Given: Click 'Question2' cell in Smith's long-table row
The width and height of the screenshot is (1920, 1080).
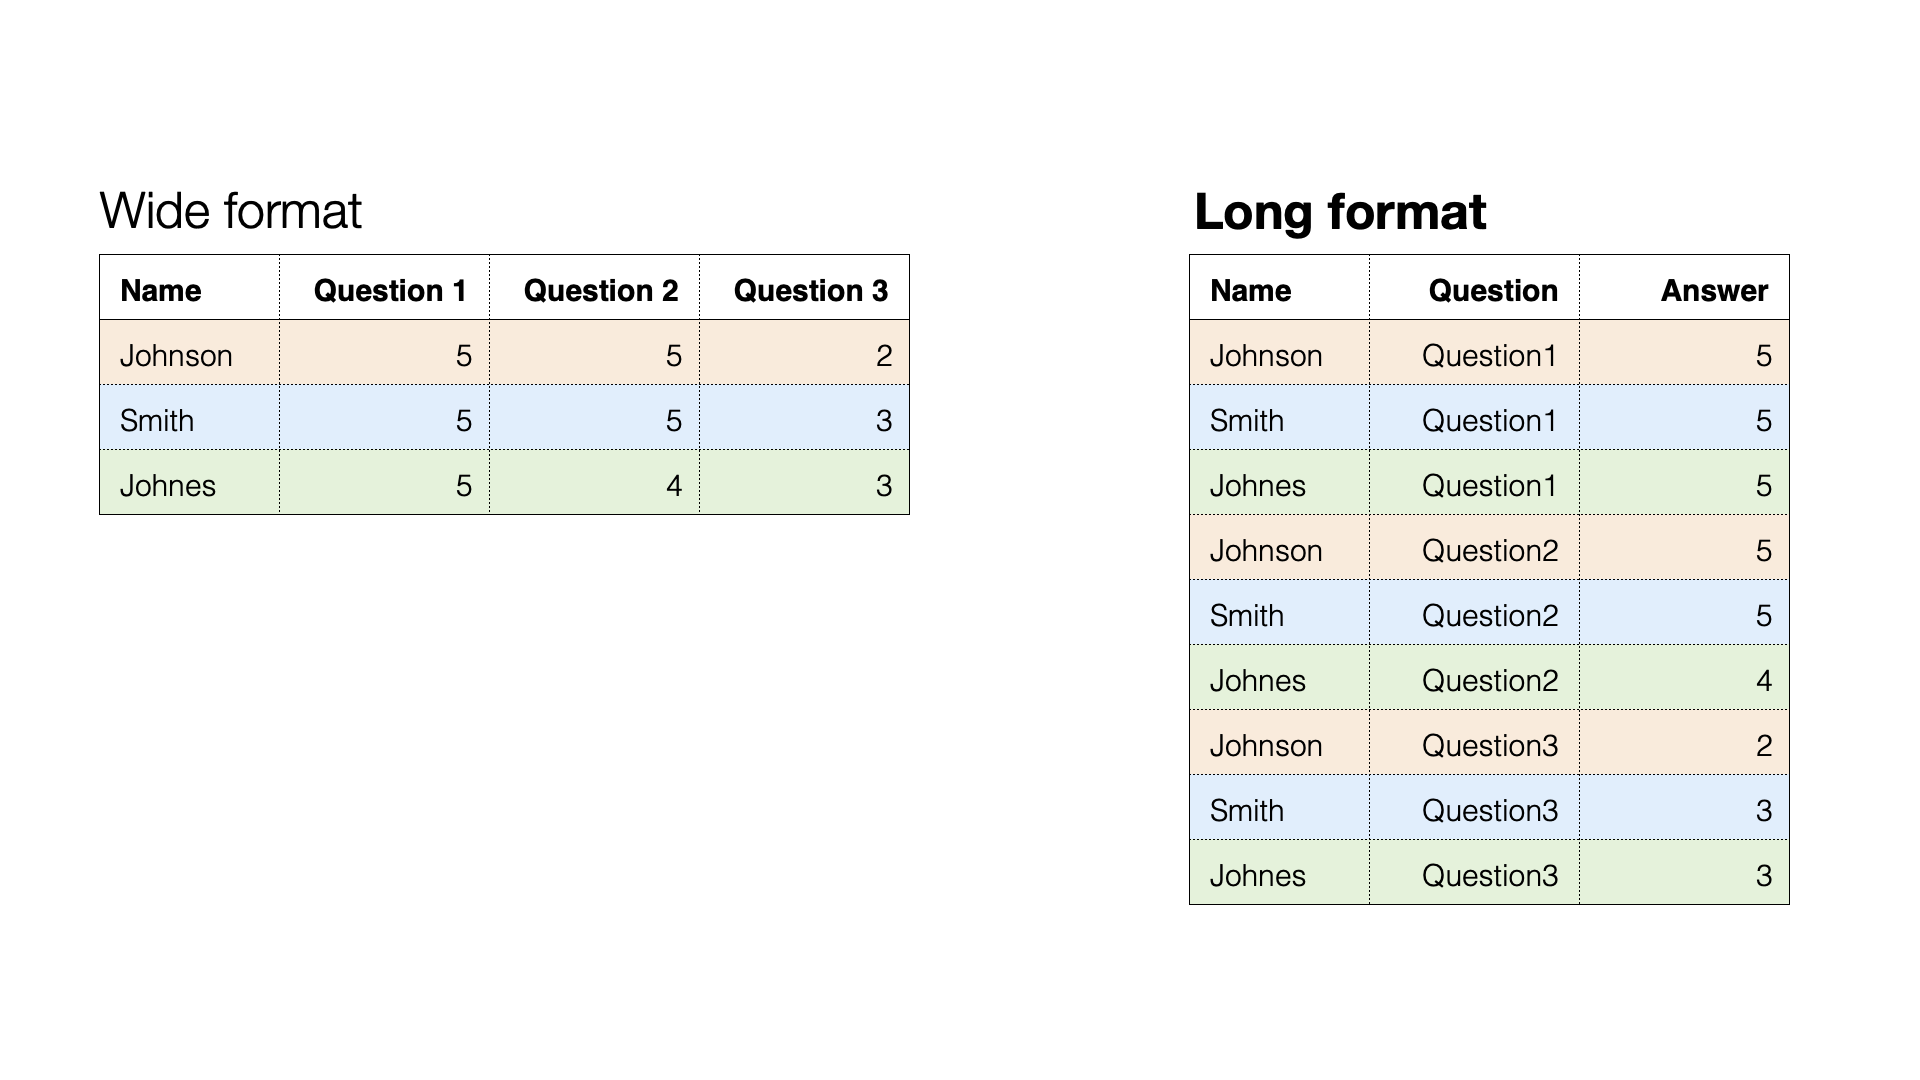Looking at the screenshot, I should click(x=1489, y=615).
